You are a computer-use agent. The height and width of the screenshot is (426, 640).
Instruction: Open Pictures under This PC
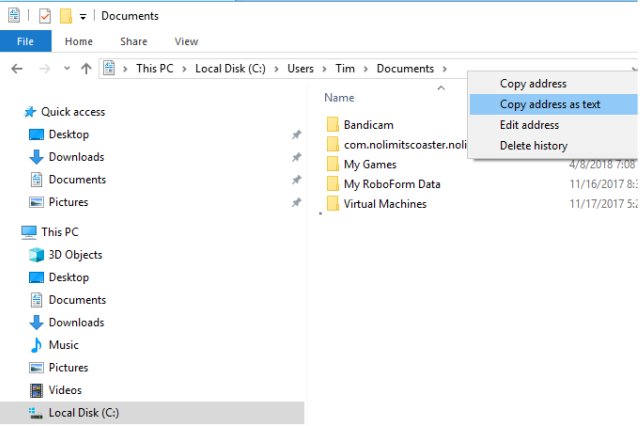(68, 368)
